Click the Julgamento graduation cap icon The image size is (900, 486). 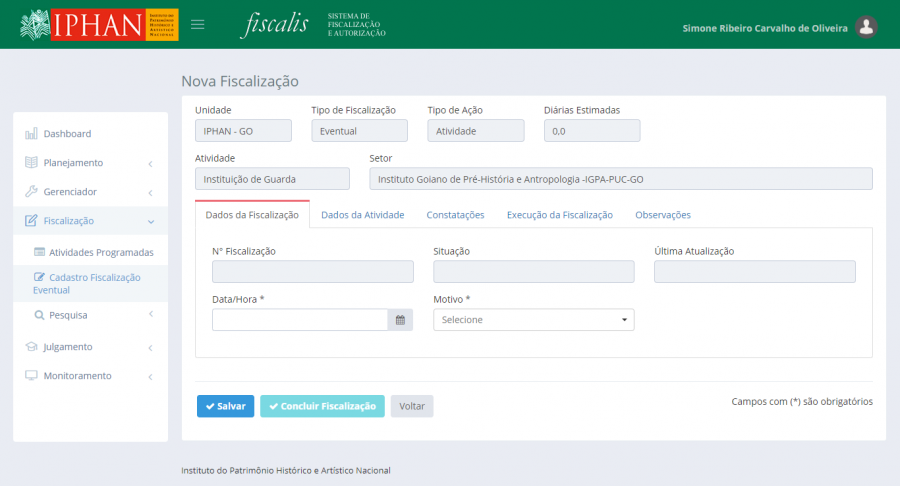pos(31,347)
